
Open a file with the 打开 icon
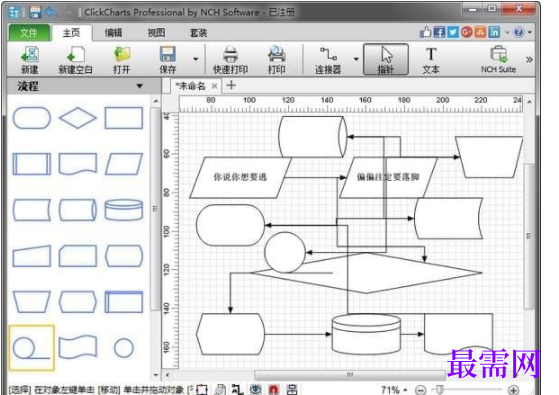click(x=122, y=60)
